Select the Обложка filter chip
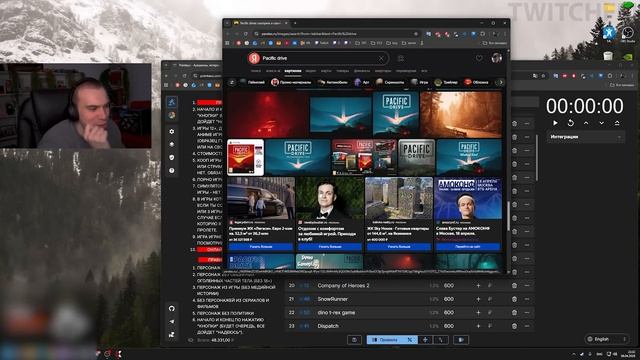The image size is (640, 360). coord(476,82)
